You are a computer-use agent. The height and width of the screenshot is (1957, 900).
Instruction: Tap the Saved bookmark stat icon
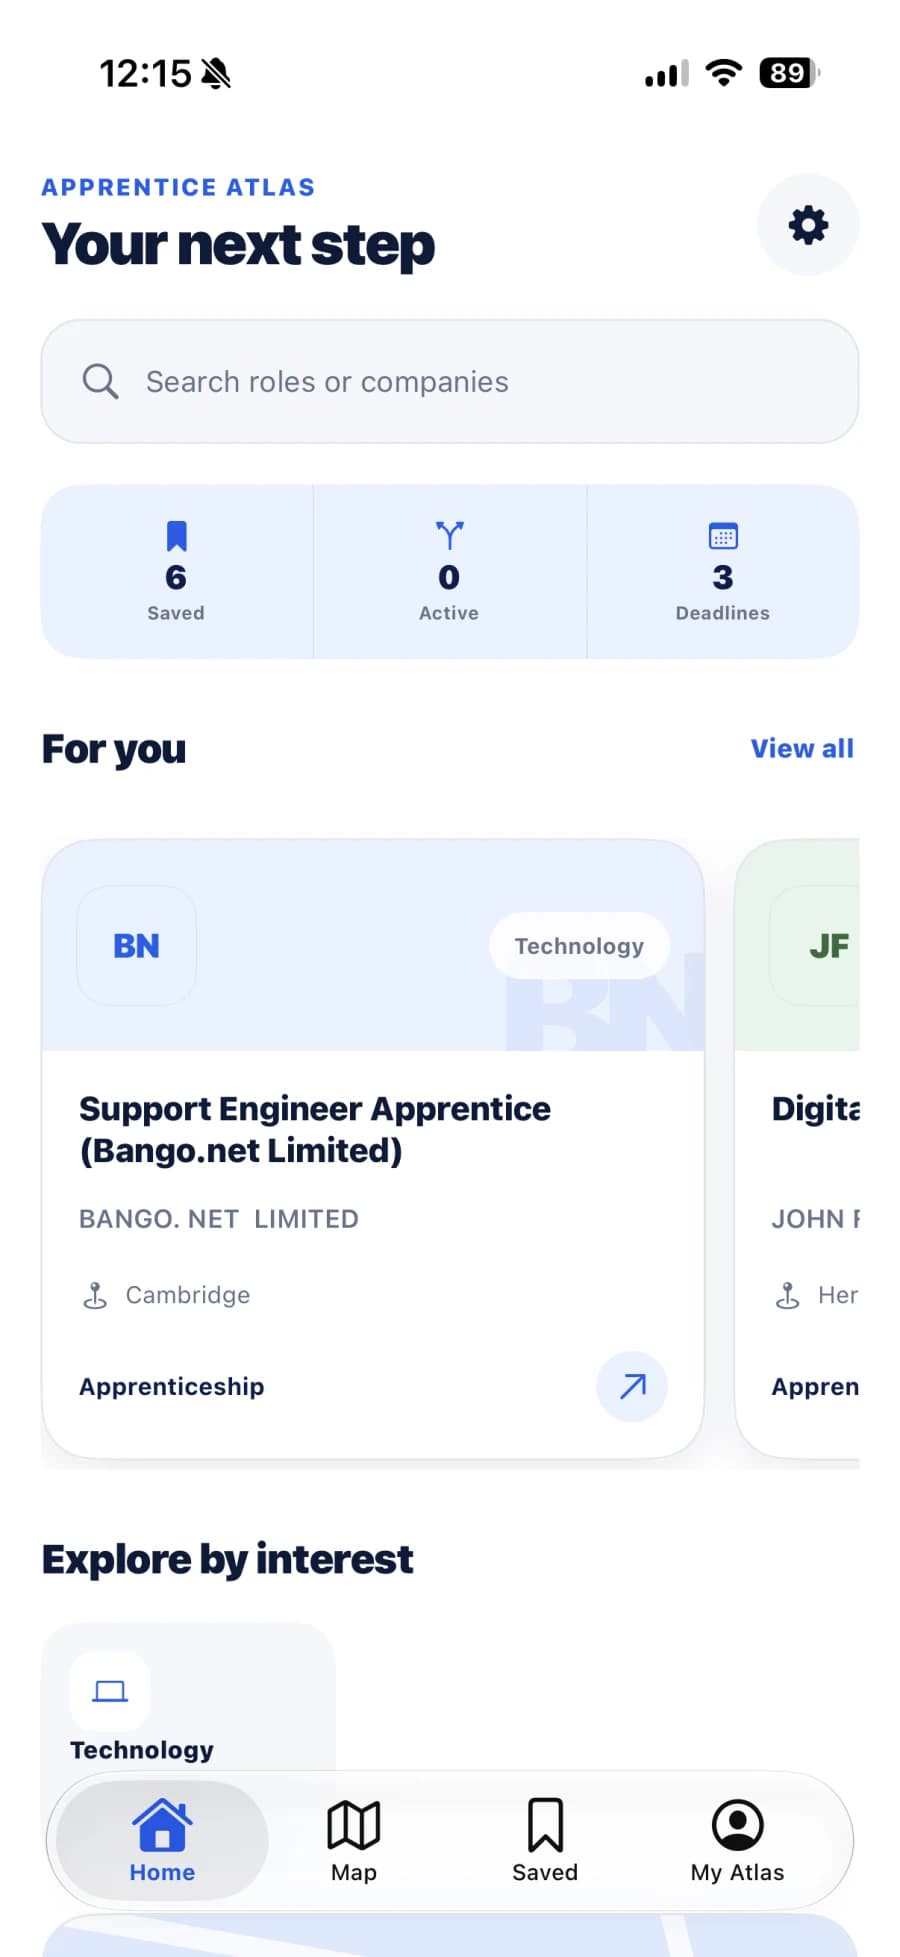tap(176, 536)
